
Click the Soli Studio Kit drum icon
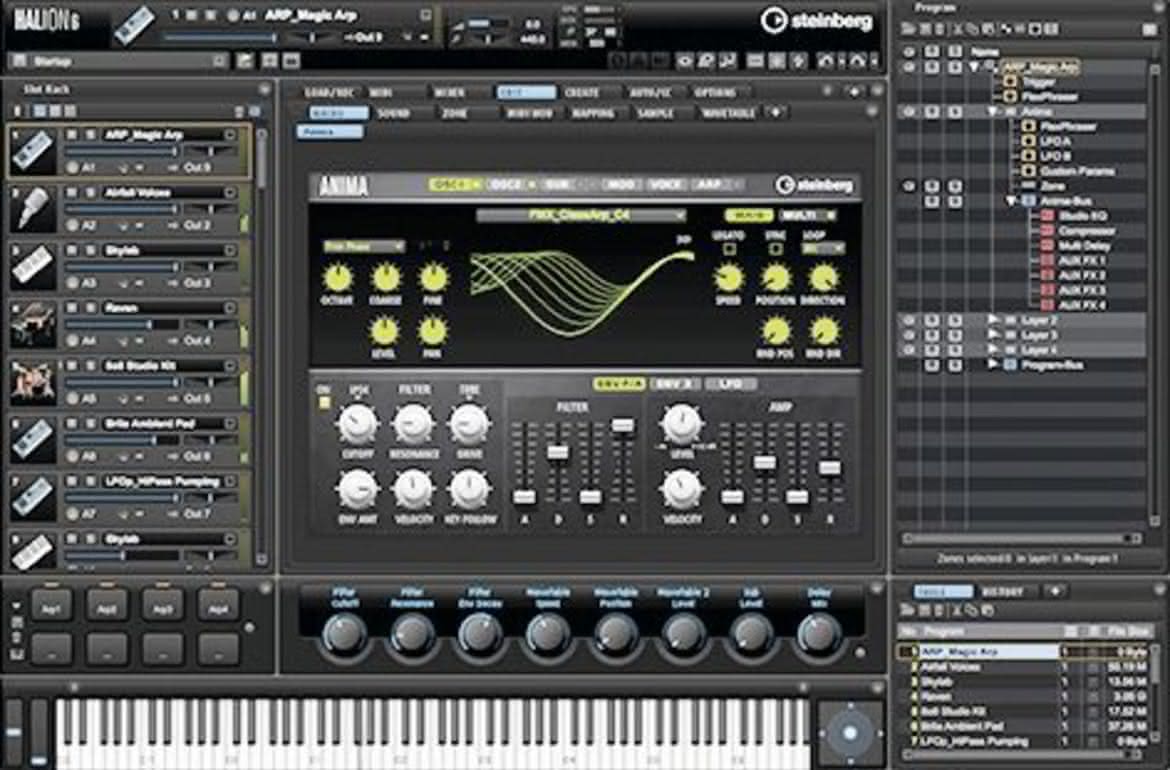(x=33, y=382)
